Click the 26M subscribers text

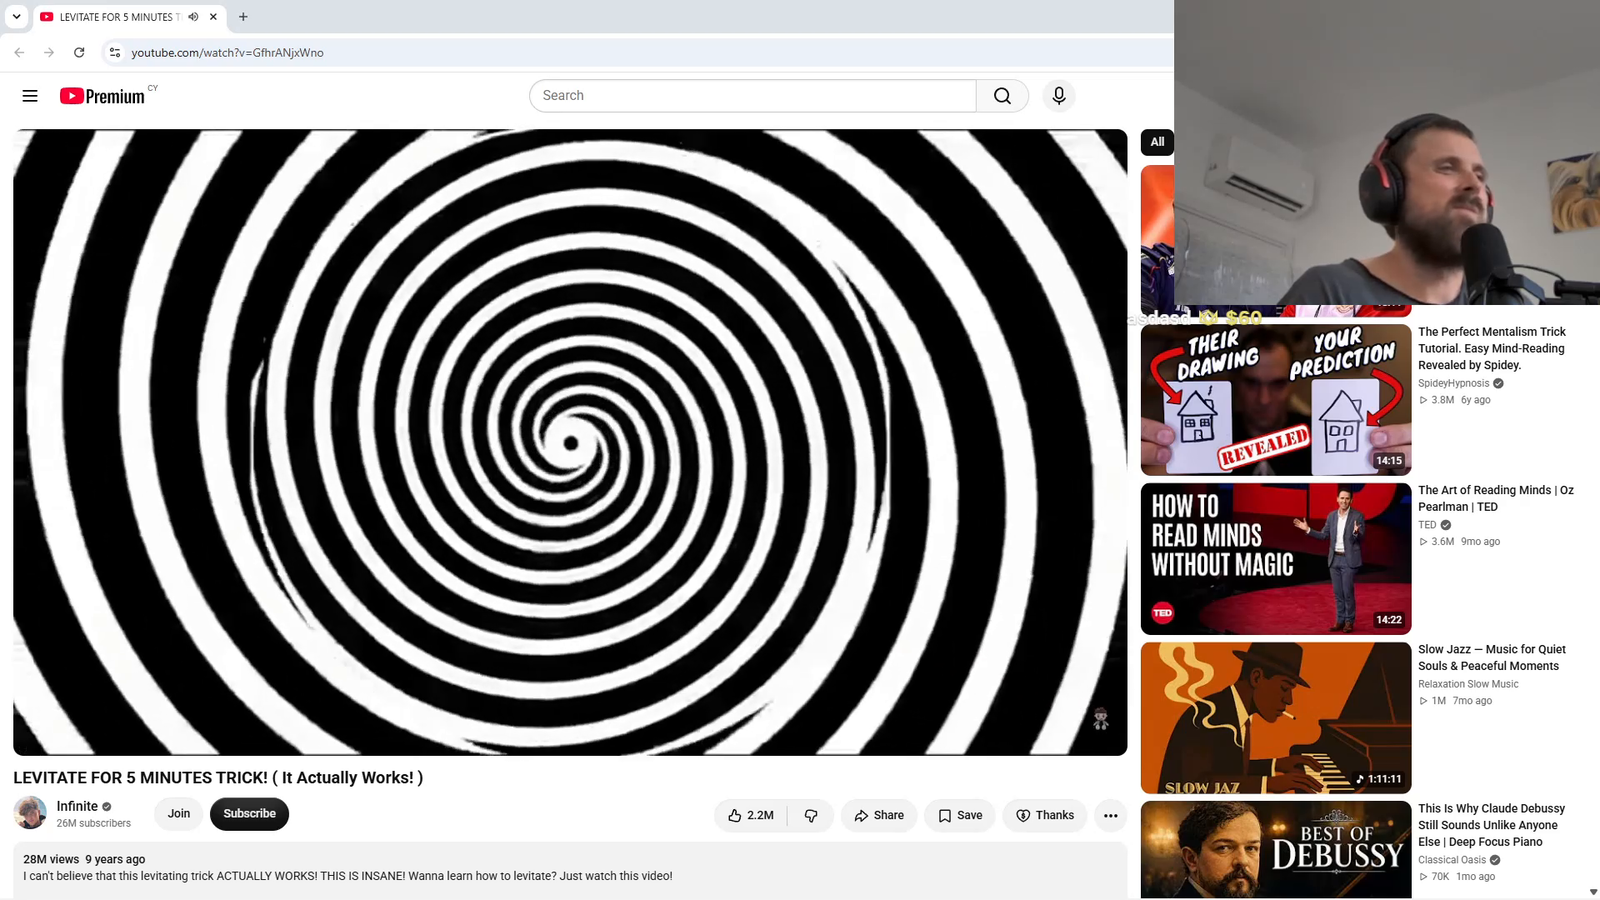point(94,824)
